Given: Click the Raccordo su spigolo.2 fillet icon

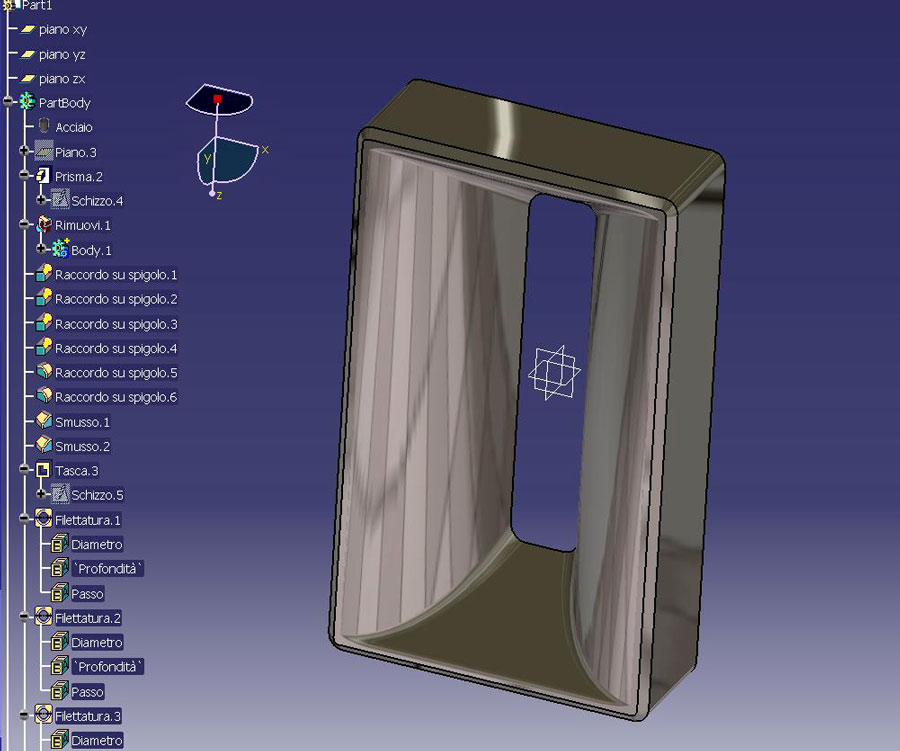Looking at the screenshot, I should [x=44, y=297].
